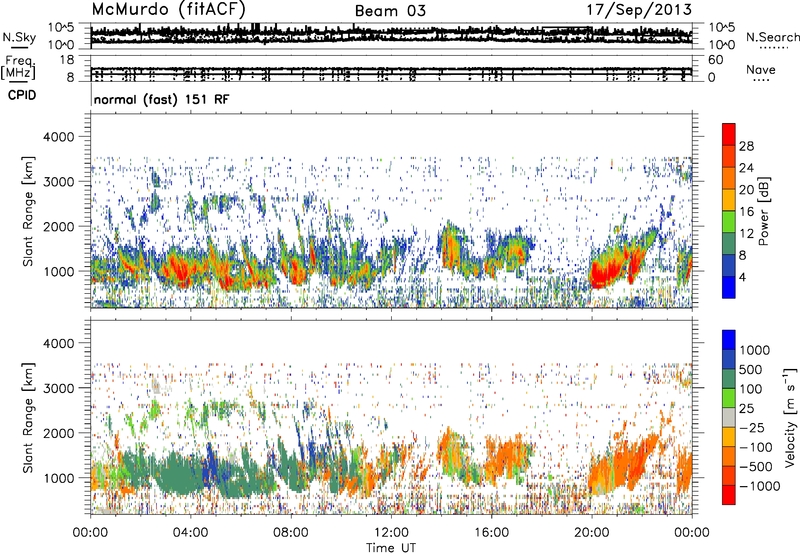Image resolution: width=800 pixels, height=554 pixels.
Task: Click the Slant Range label of velocity panel
Action: tap(28, 418)
